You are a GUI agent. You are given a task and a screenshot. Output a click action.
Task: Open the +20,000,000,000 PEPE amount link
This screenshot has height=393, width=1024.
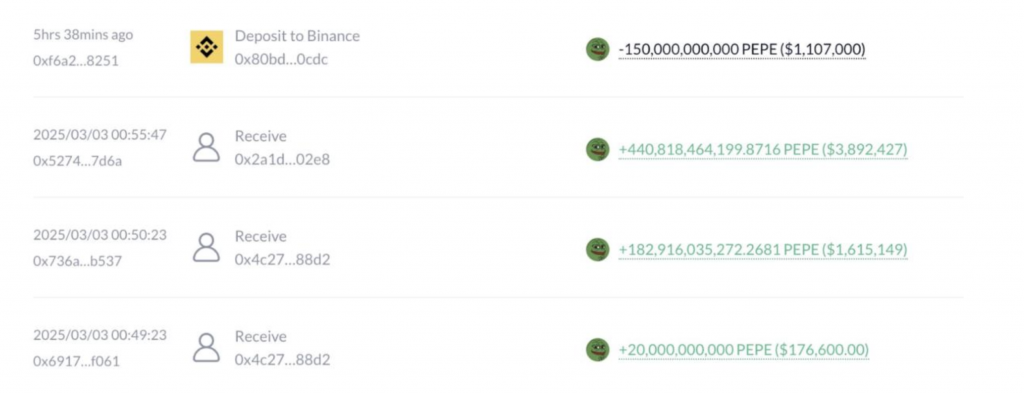(x=744, y=349)
